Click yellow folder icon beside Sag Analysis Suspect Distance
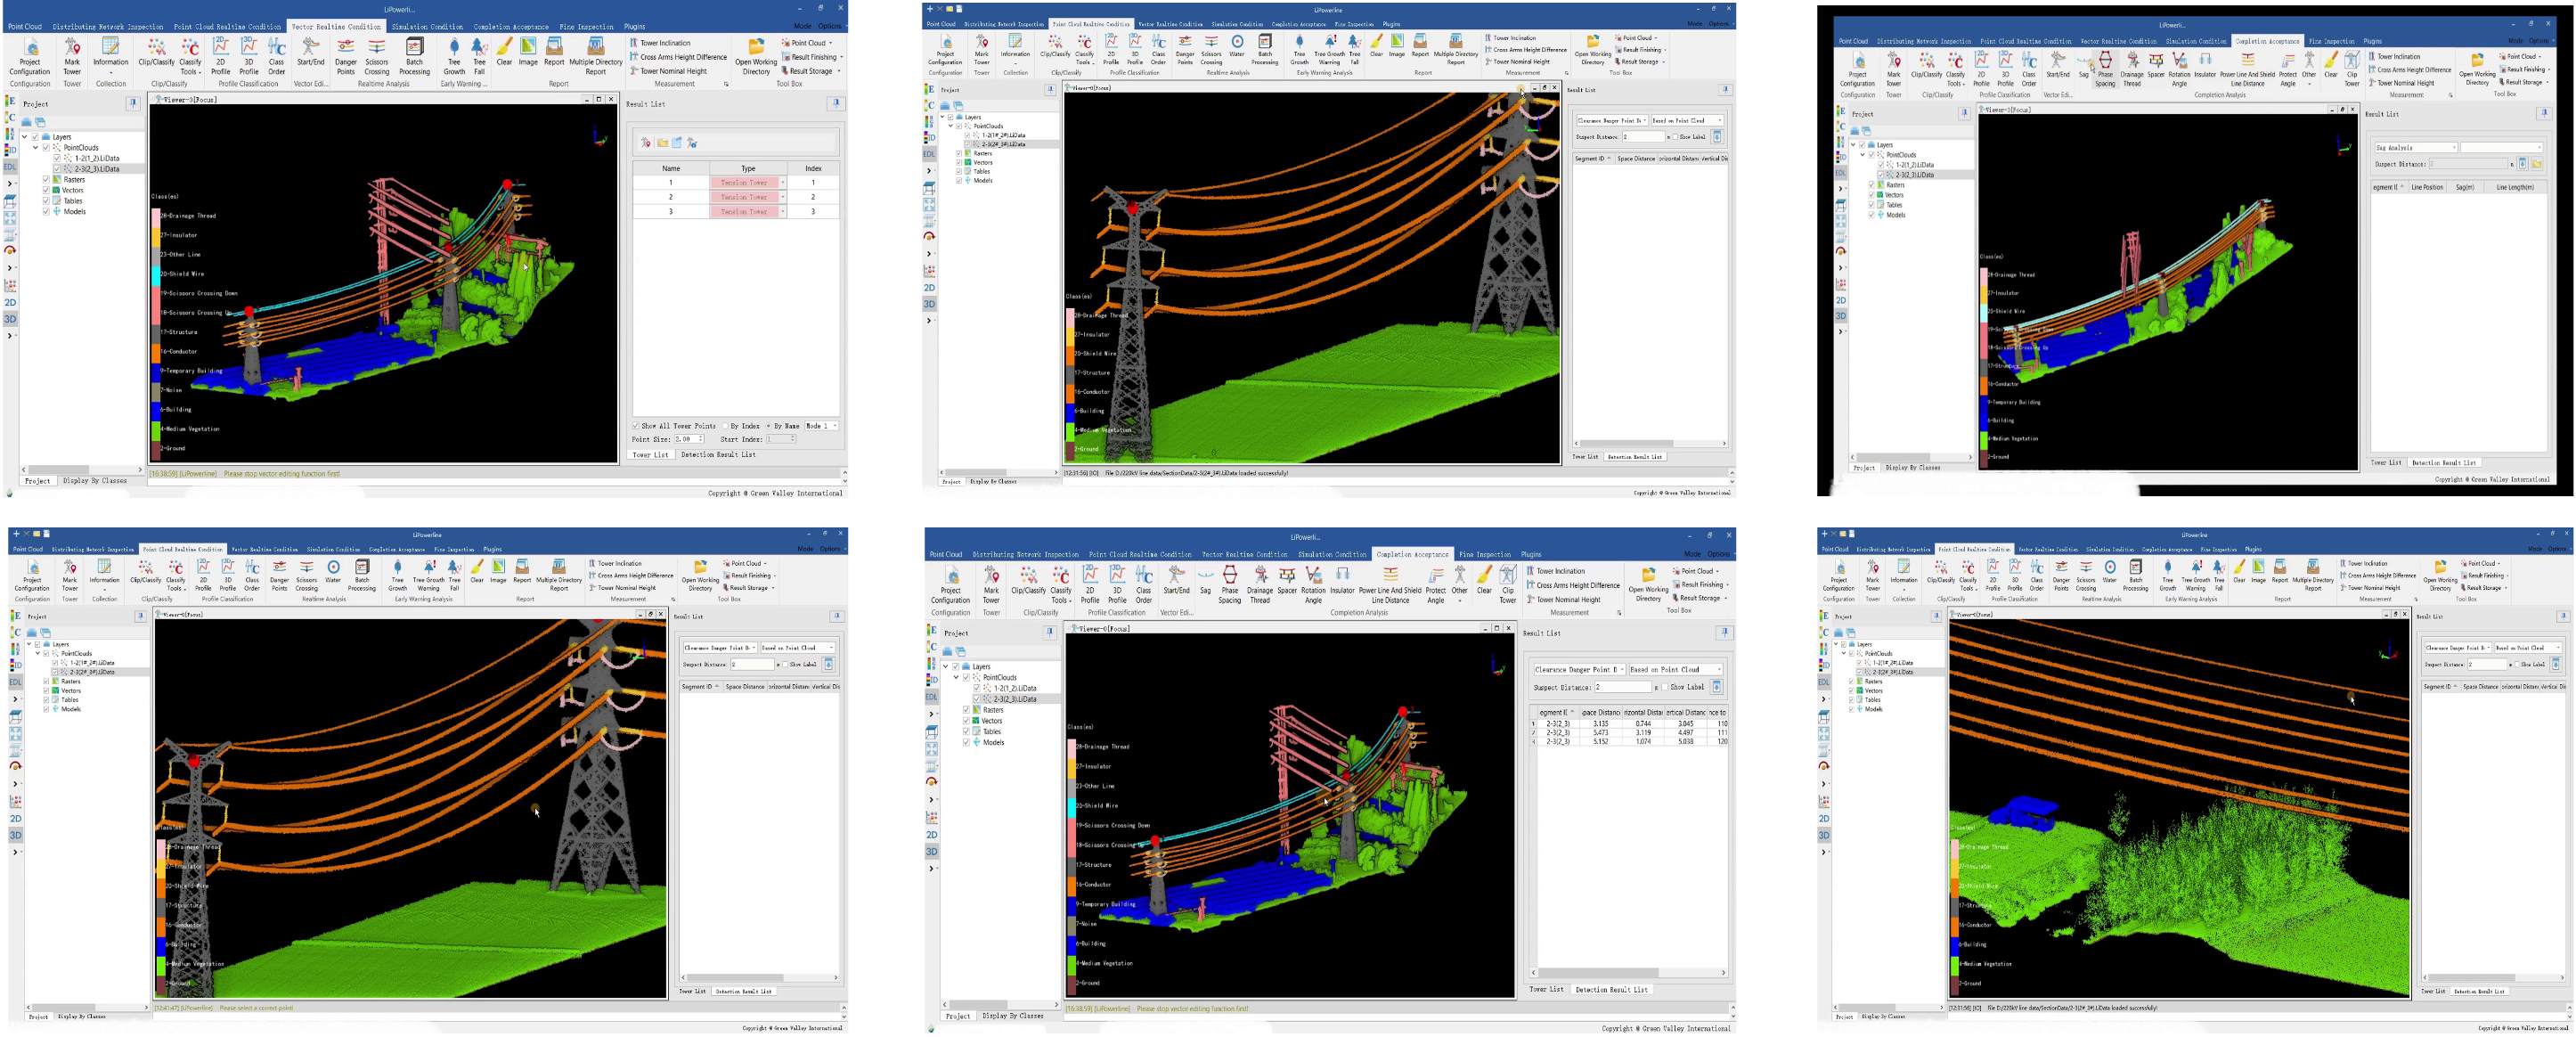This screenshot has width=2576, height=1037. (2537, 164)
